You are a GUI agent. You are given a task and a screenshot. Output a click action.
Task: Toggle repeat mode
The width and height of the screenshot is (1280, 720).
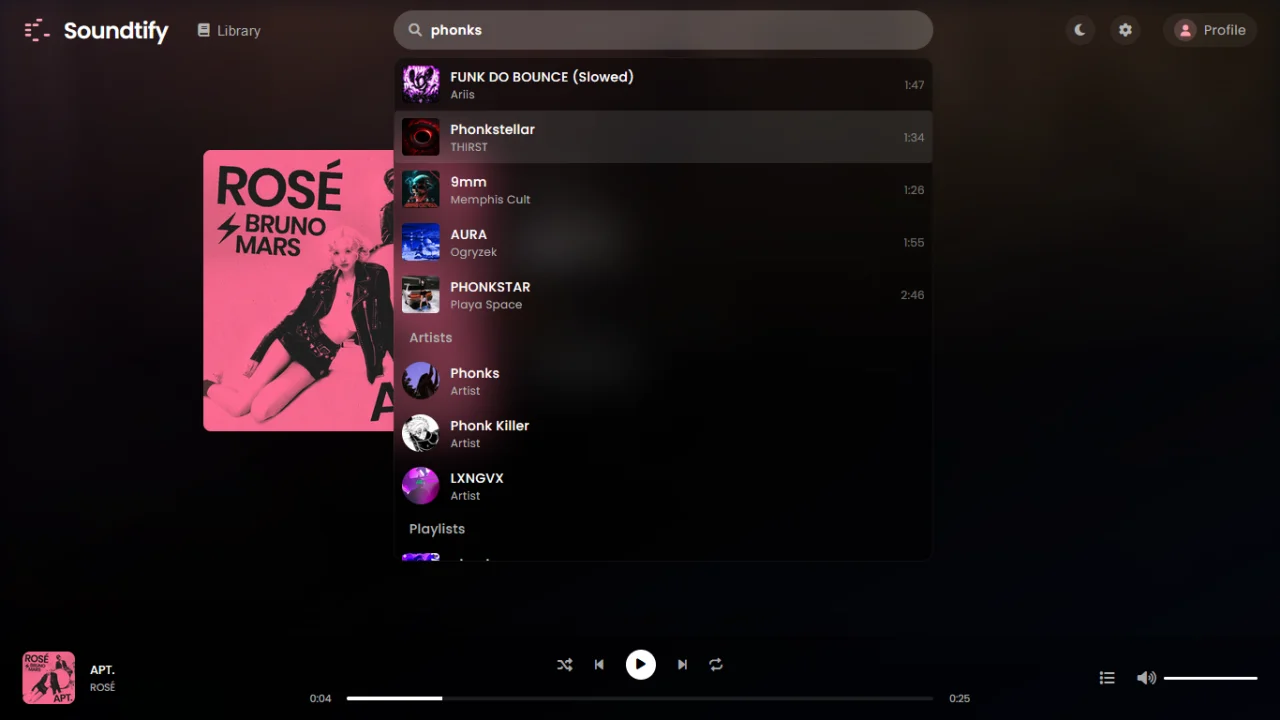[716, 665]
